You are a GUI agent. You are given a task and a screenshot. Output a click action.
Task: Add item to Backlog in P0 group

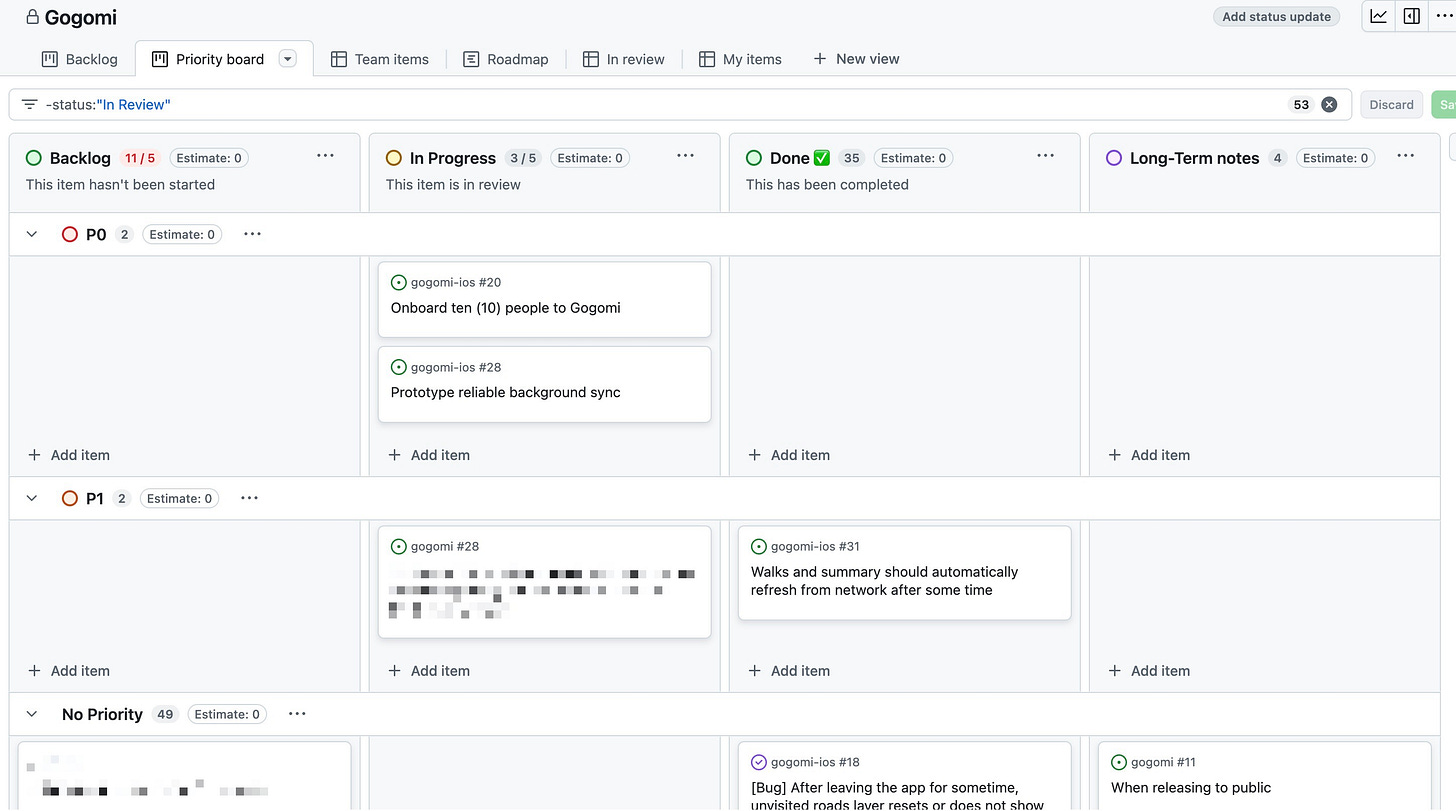68,455
